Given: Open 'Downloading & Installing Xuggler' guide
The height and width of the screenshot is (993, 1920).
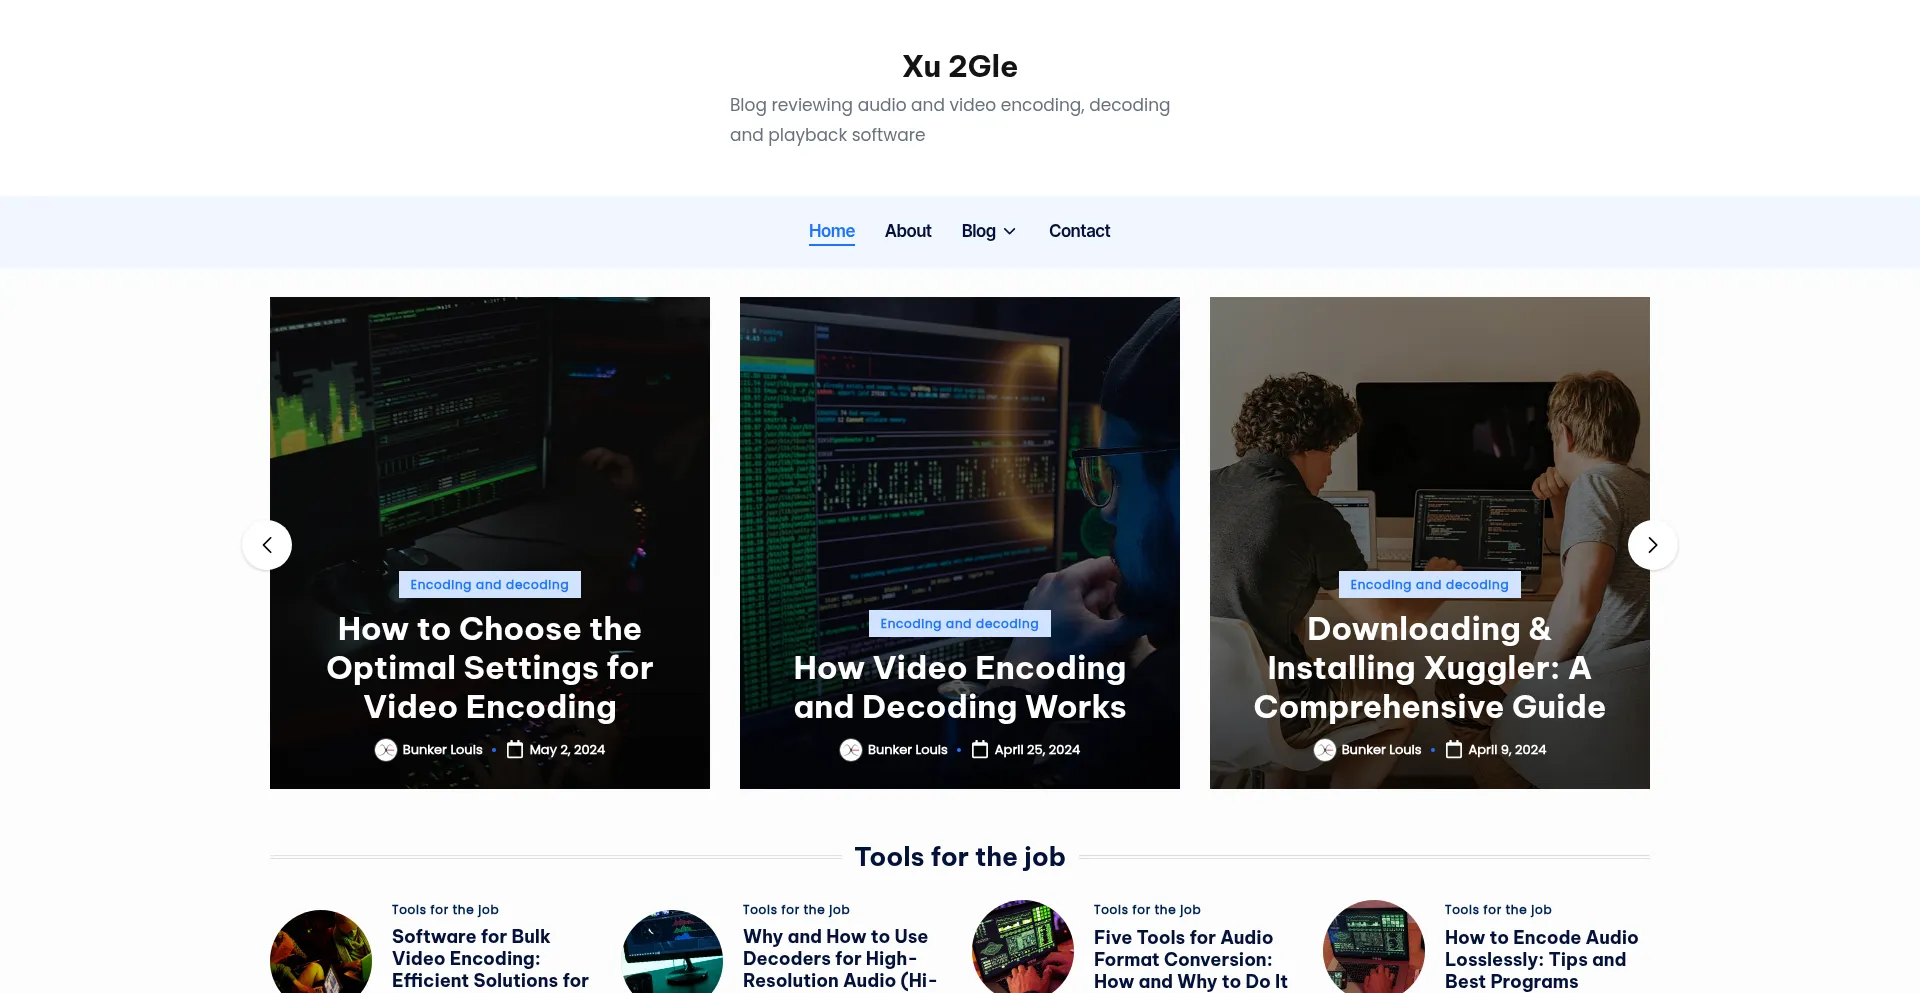Looking at the screenshot, I should click(1430, 667).
